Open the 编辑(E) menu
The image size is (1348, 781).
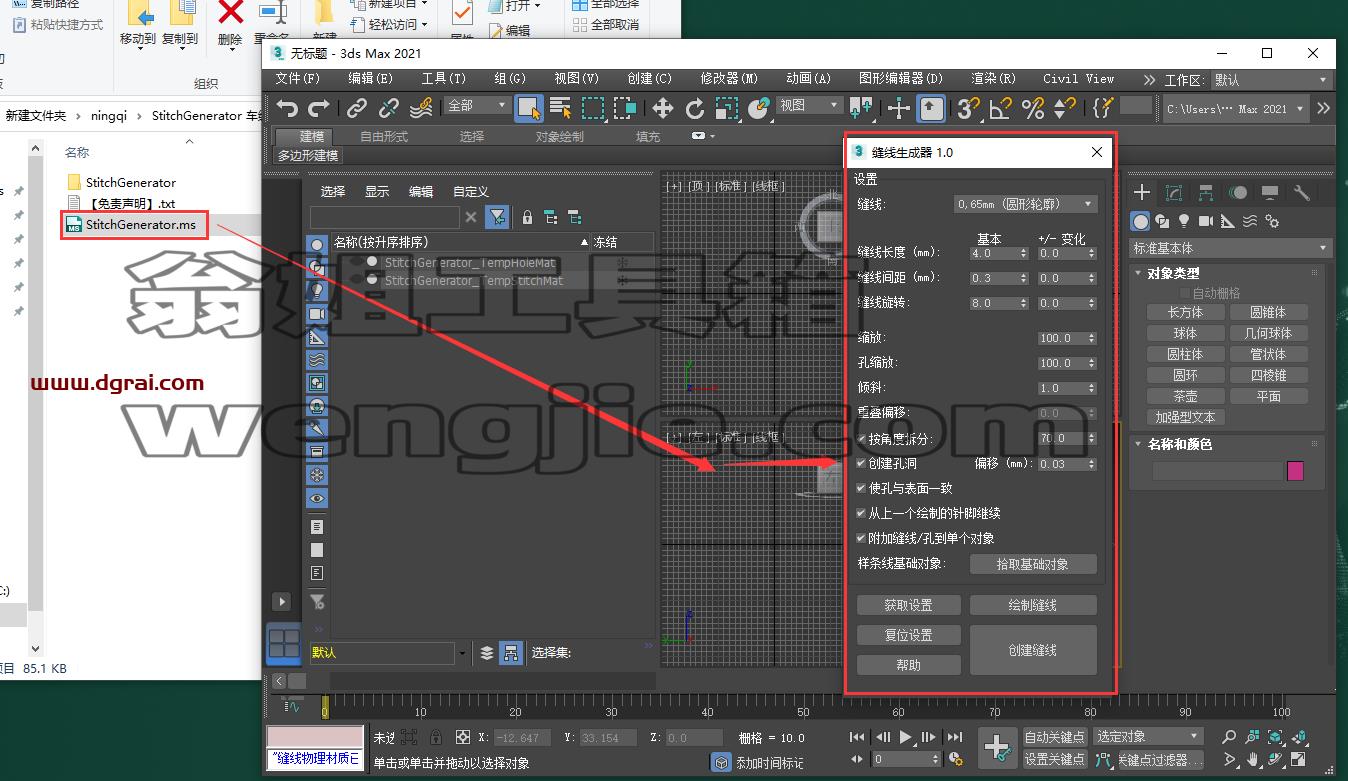(x=370, y=78)
